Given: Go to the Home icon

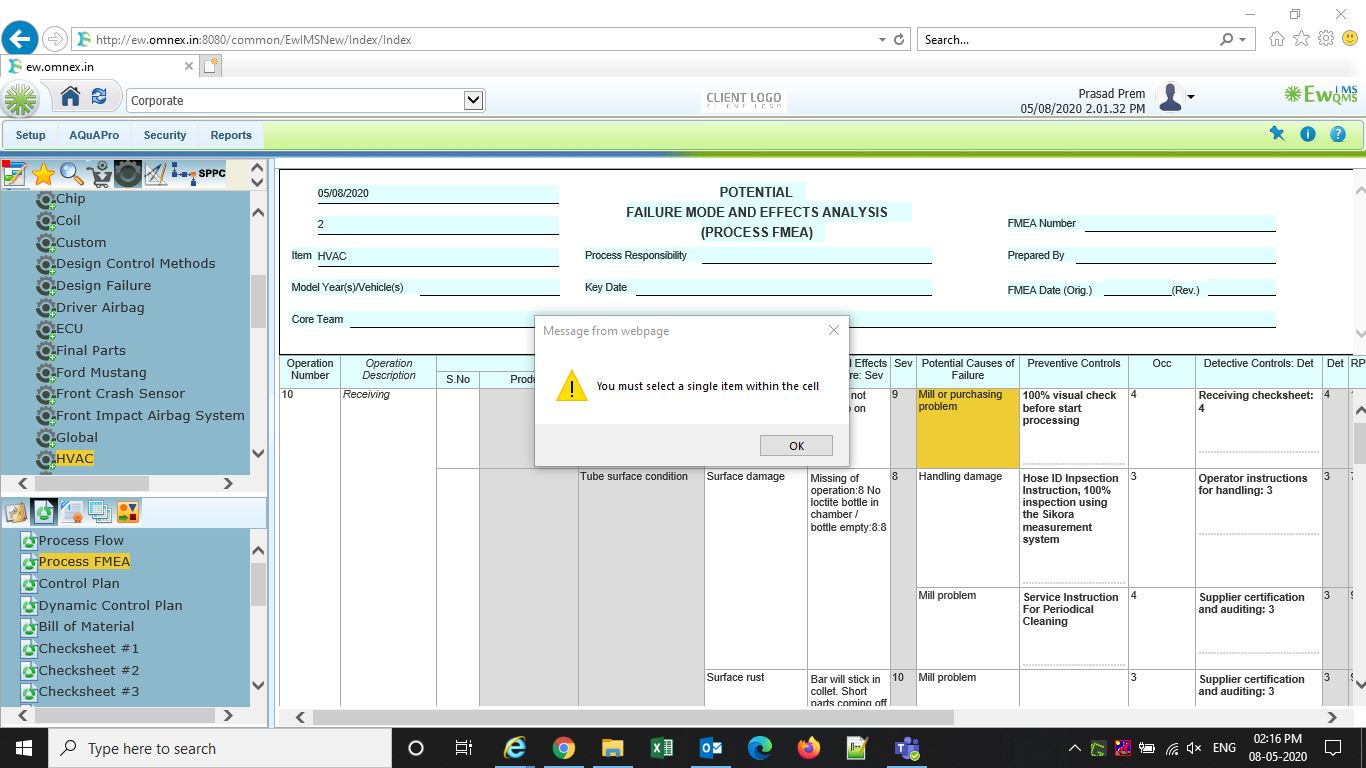Looking at the screenshot, I should [70, 97].
